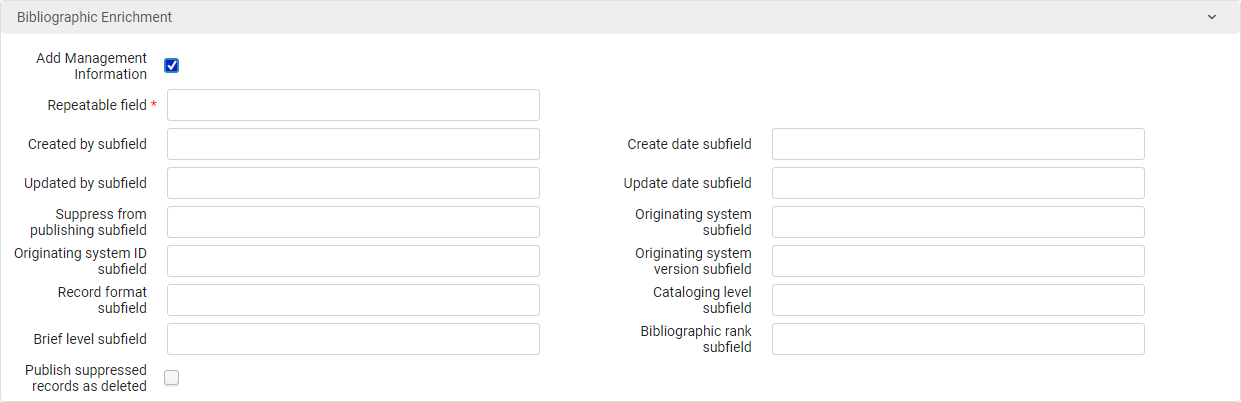Focus the Bibliographic rank subfield input
Viewport: 1241px width, 402px height.
(x=957, y=339)
